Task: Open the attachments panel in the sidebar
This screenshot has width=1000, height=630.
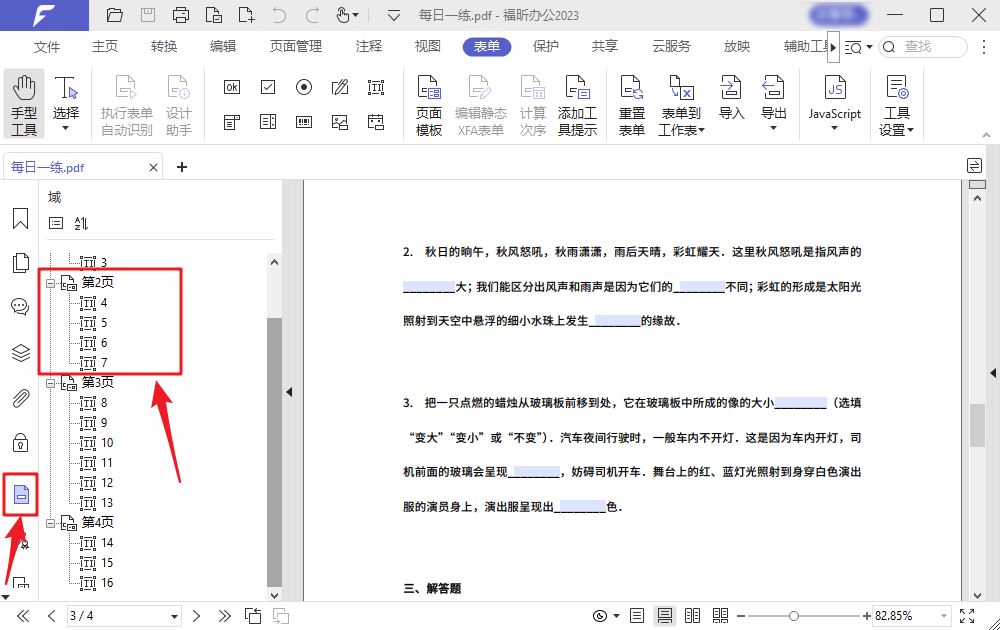Action: (x=20, y=397)
